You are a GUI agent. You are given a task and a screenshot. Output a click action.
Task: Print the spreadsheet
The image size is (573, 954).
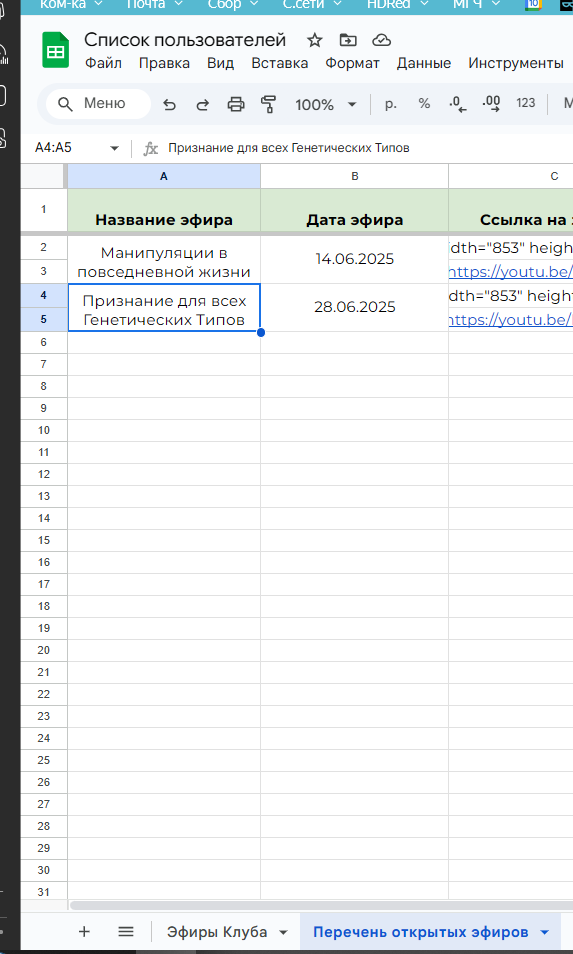[235, 105]
